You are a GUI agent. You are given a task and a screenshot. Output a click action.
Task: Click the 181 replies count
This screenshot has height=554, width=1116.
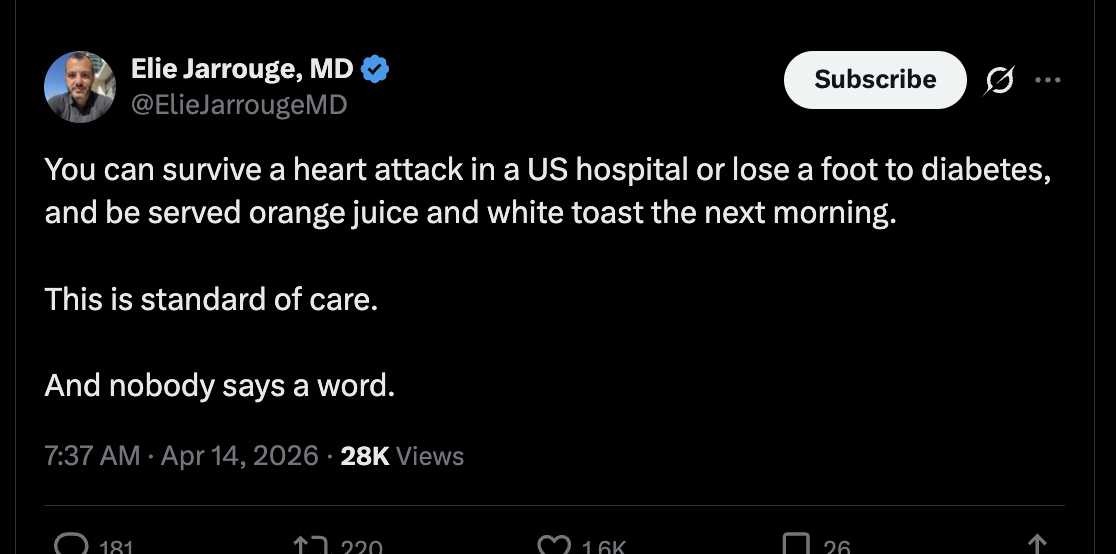pyautogui.click(x=116, y=547)
